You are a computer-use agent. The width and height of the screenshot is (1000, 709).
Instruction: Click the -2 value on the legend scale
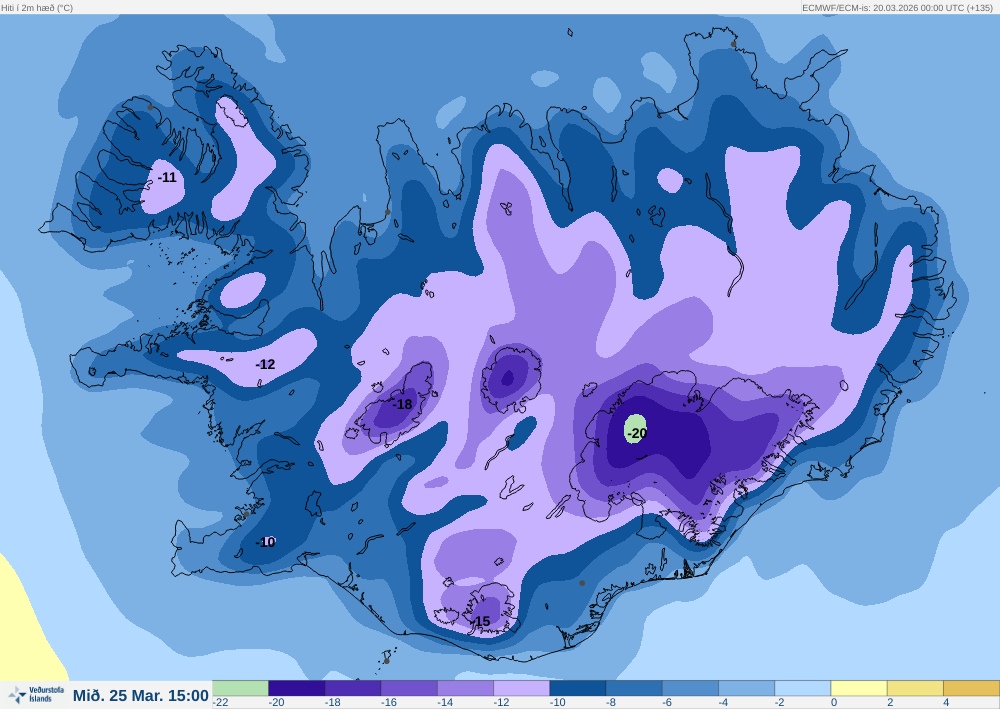tap(779, 703)
